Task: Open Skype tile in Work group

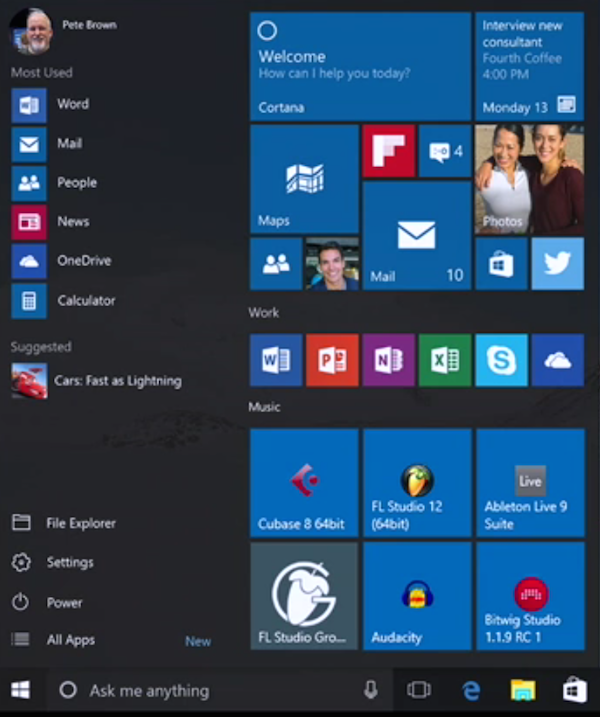Action: tap(501, 360)
